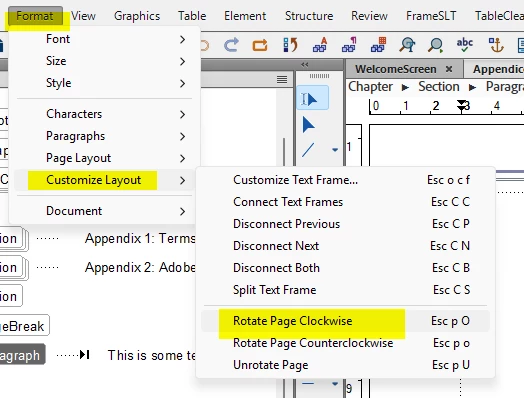
Task: Run the abc spelling checker icon
Action: [x=465, y=44]
